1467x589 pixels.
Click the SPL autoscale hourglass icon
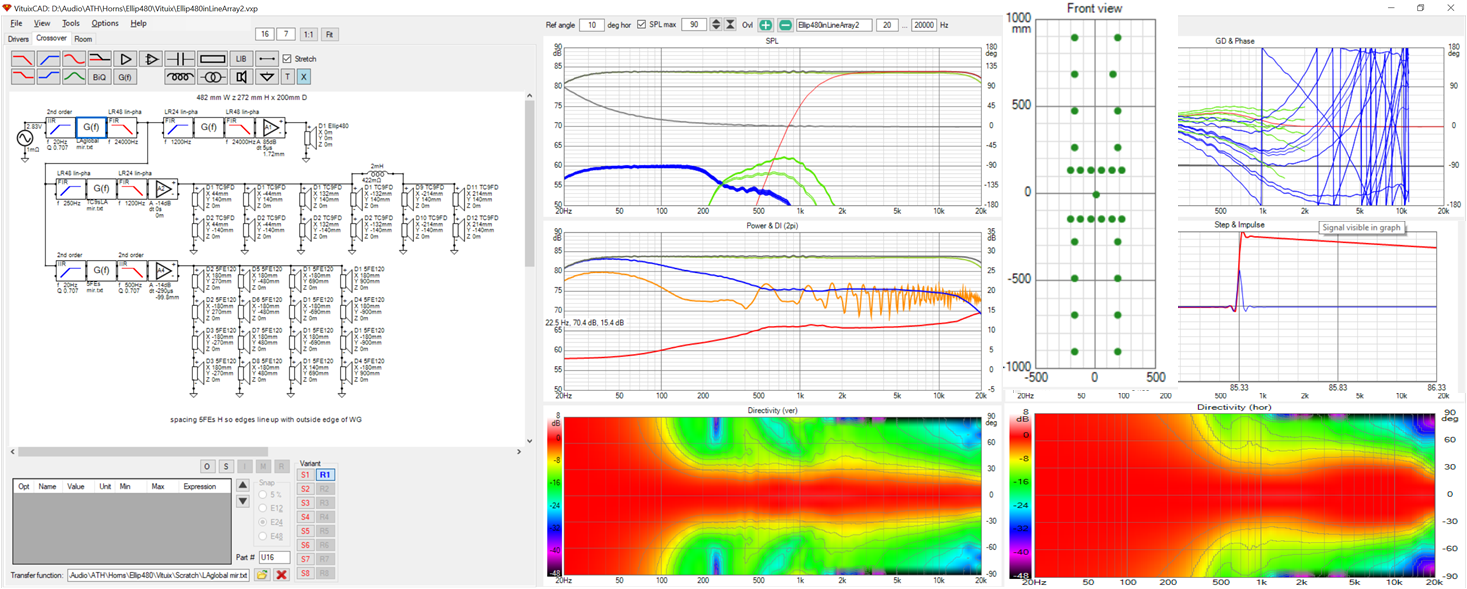pyautogui.click(x=730, y=25)
